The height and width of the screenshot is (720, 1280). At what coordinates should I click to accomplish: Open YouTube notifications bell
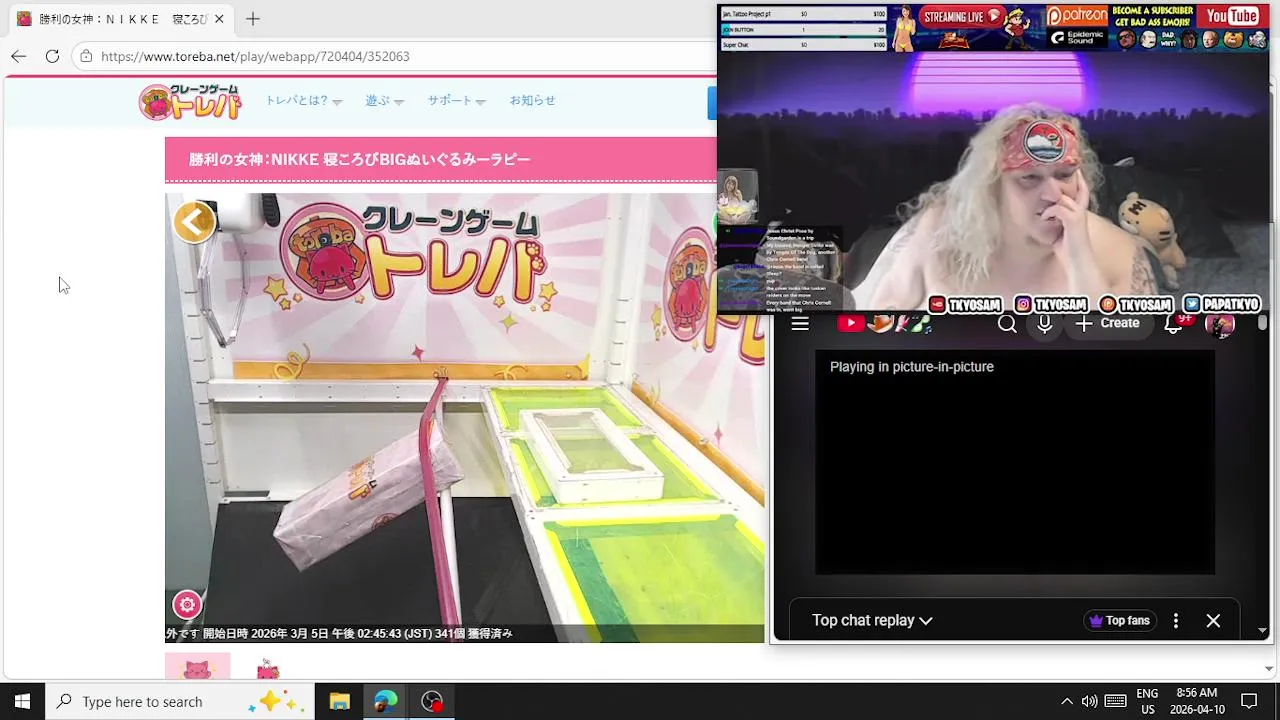tap(1175, 323)
